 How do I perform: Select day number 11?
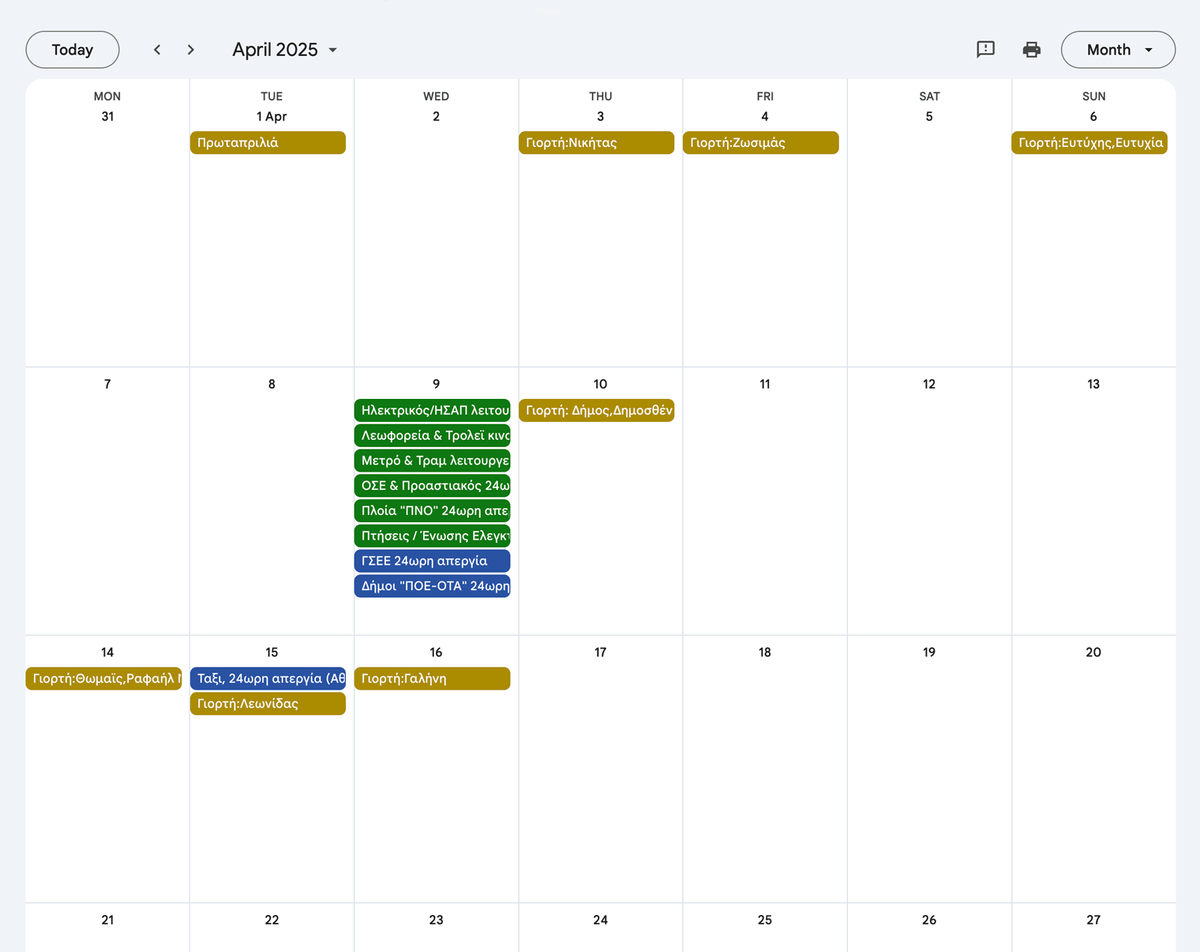[x=765, y=384]
